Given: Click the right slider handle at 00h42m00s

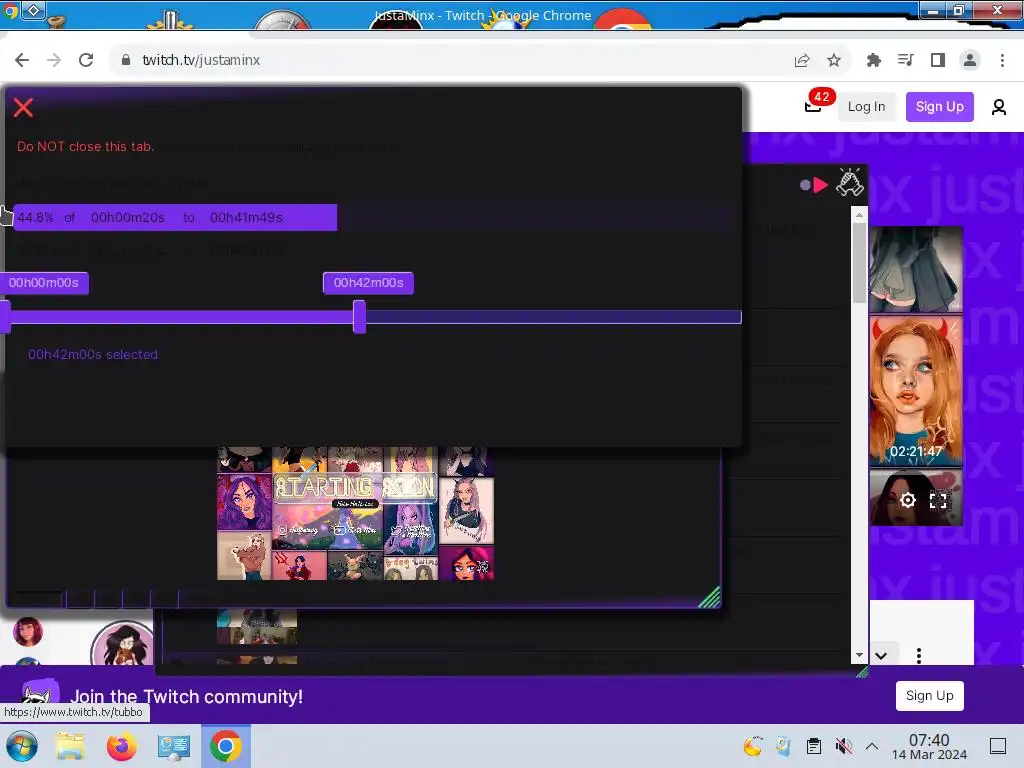Looking at the screenshot, I should click(x=359, y=317).
